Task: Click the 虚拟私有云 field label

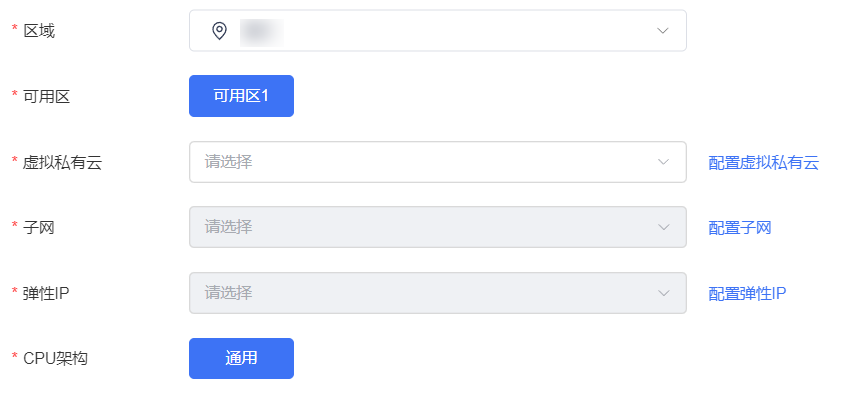Action: pos(62,162)
